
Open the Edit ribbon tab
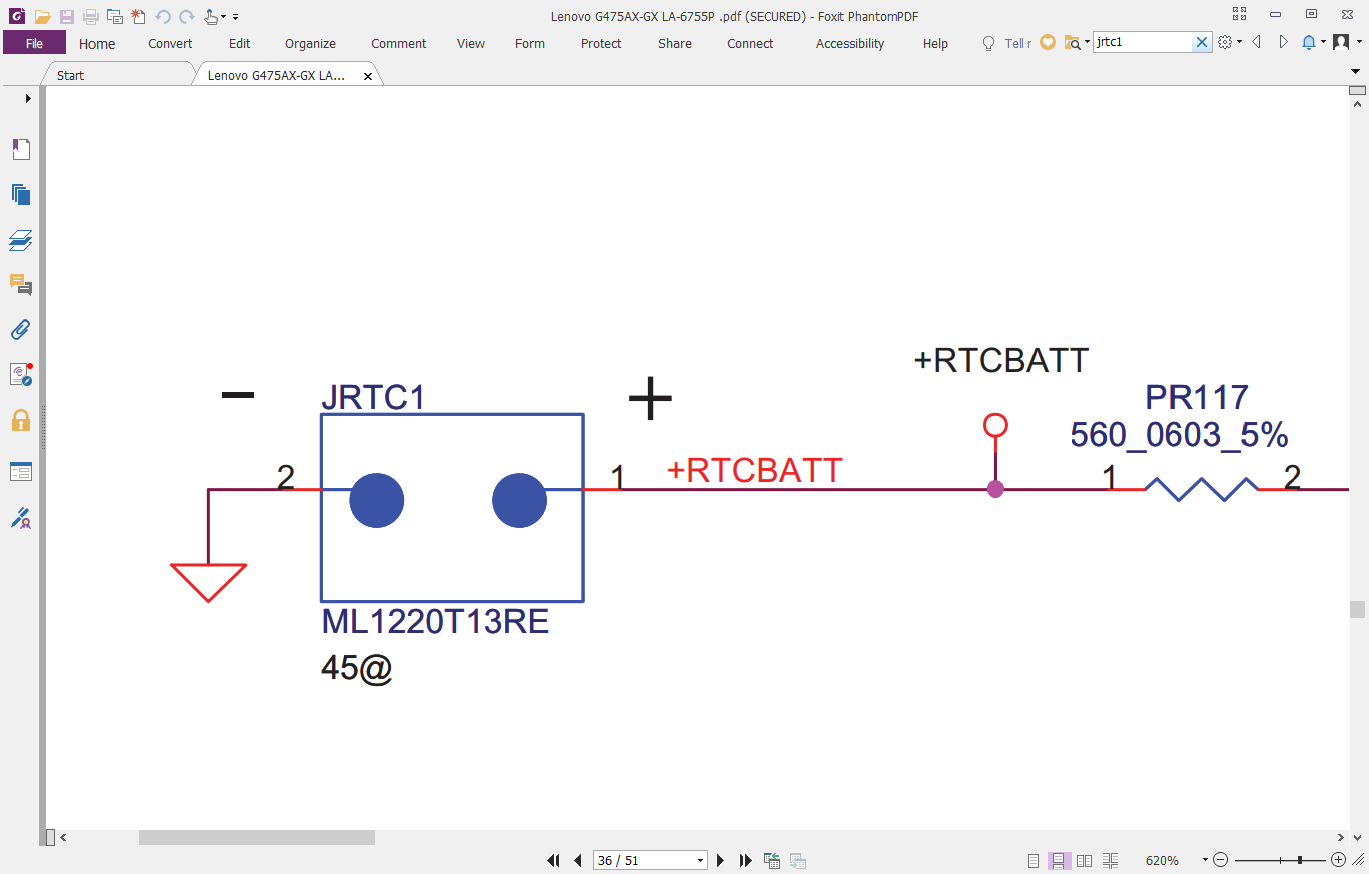click(239, 44)
